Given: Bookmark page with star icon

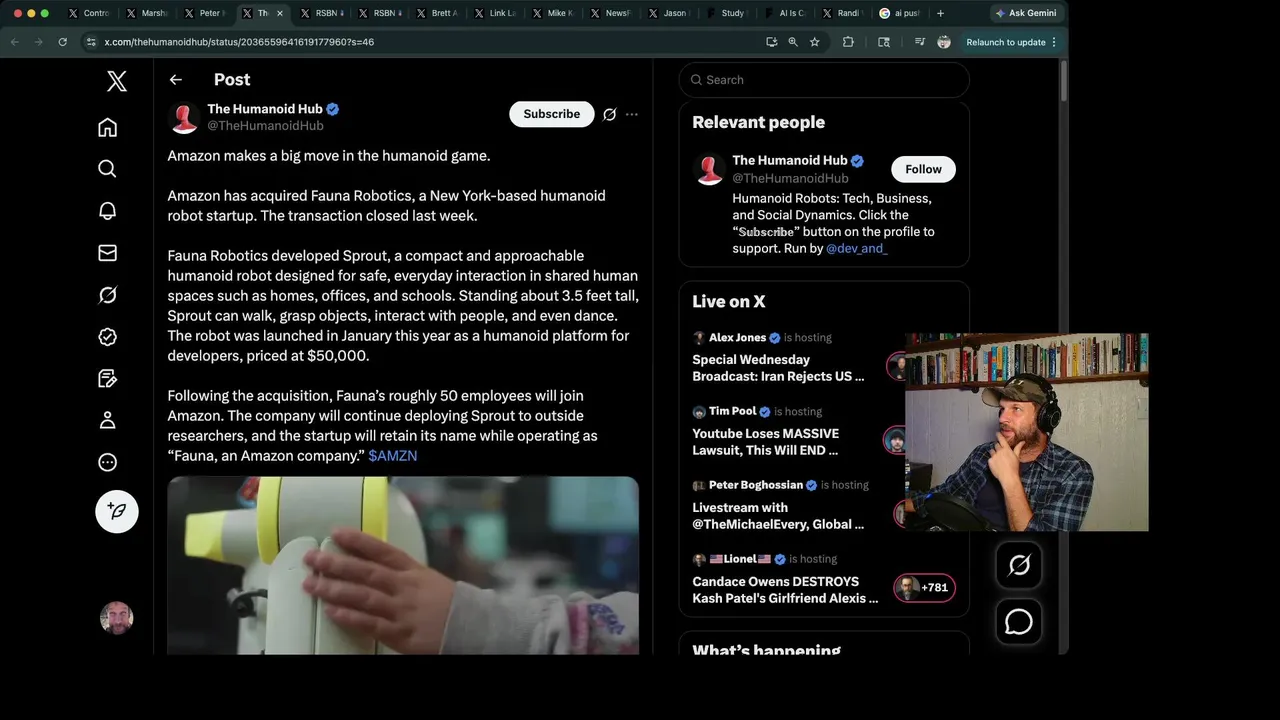Looking at the screenshot, I should [x=815, y=42].
